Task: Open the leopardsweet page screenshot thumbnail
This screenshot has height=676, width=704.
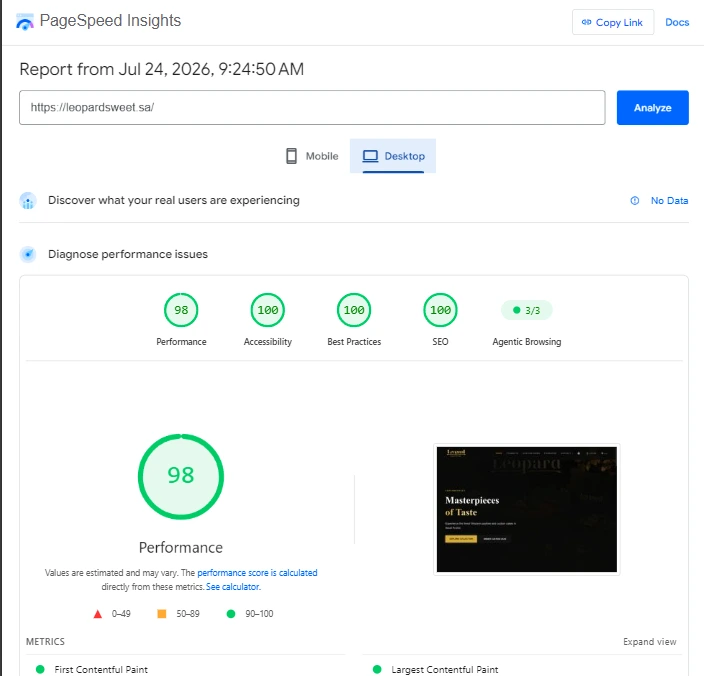Action: tap(527, 509)
